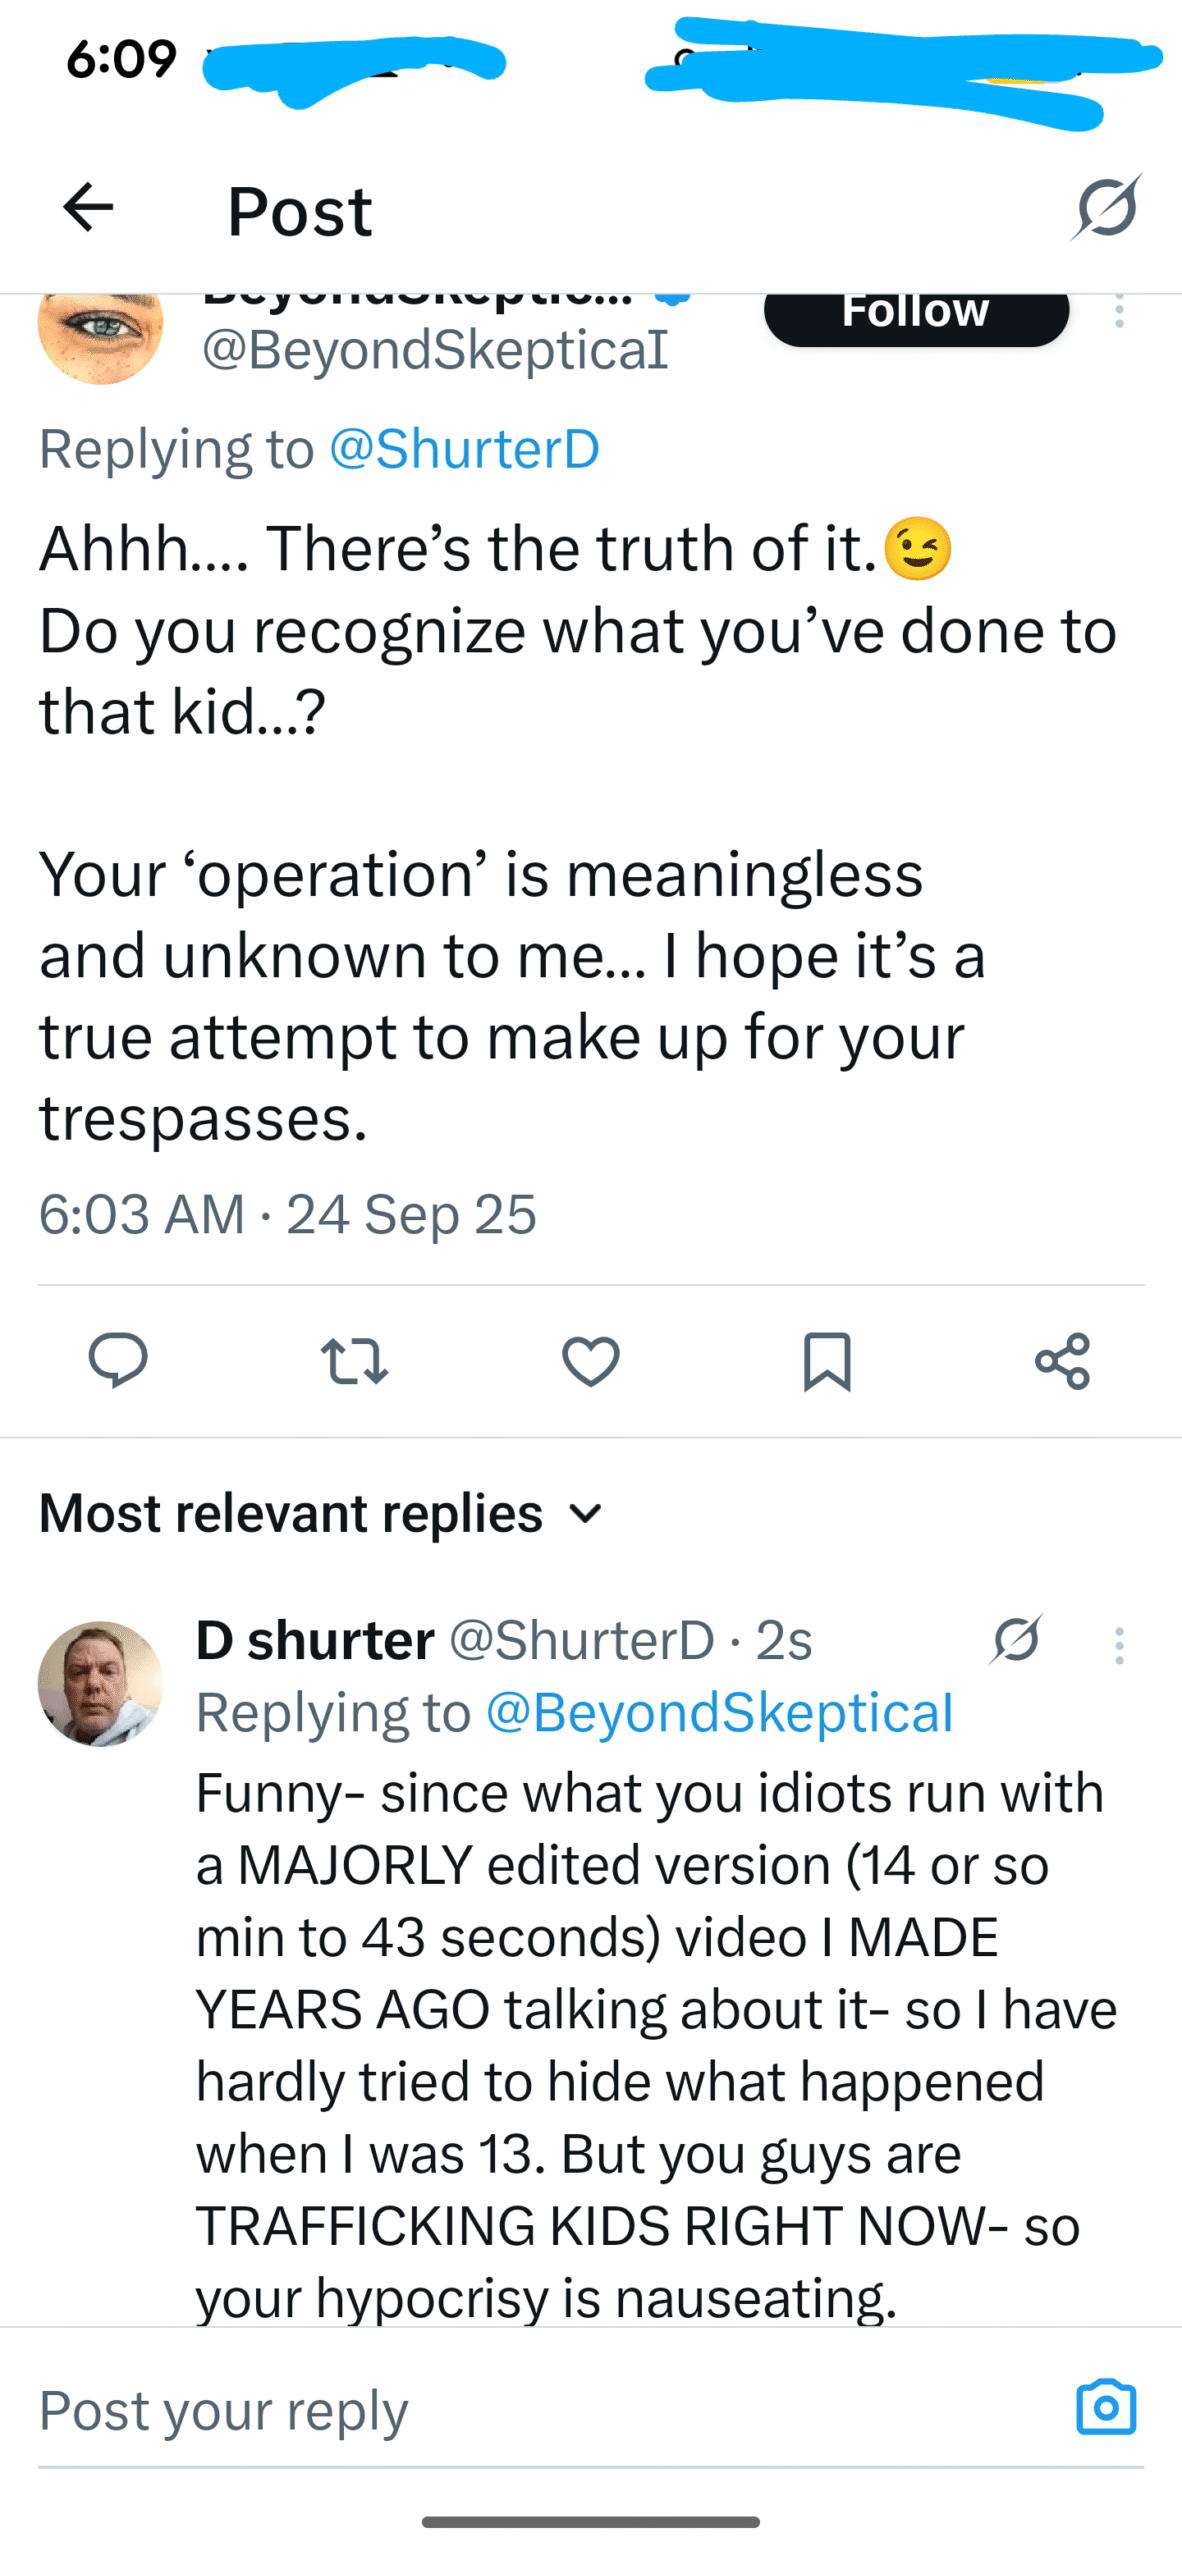This screenshot has height=2560, width=1182.
Task: Open D shurter's profile picture
Action: 100,1683
